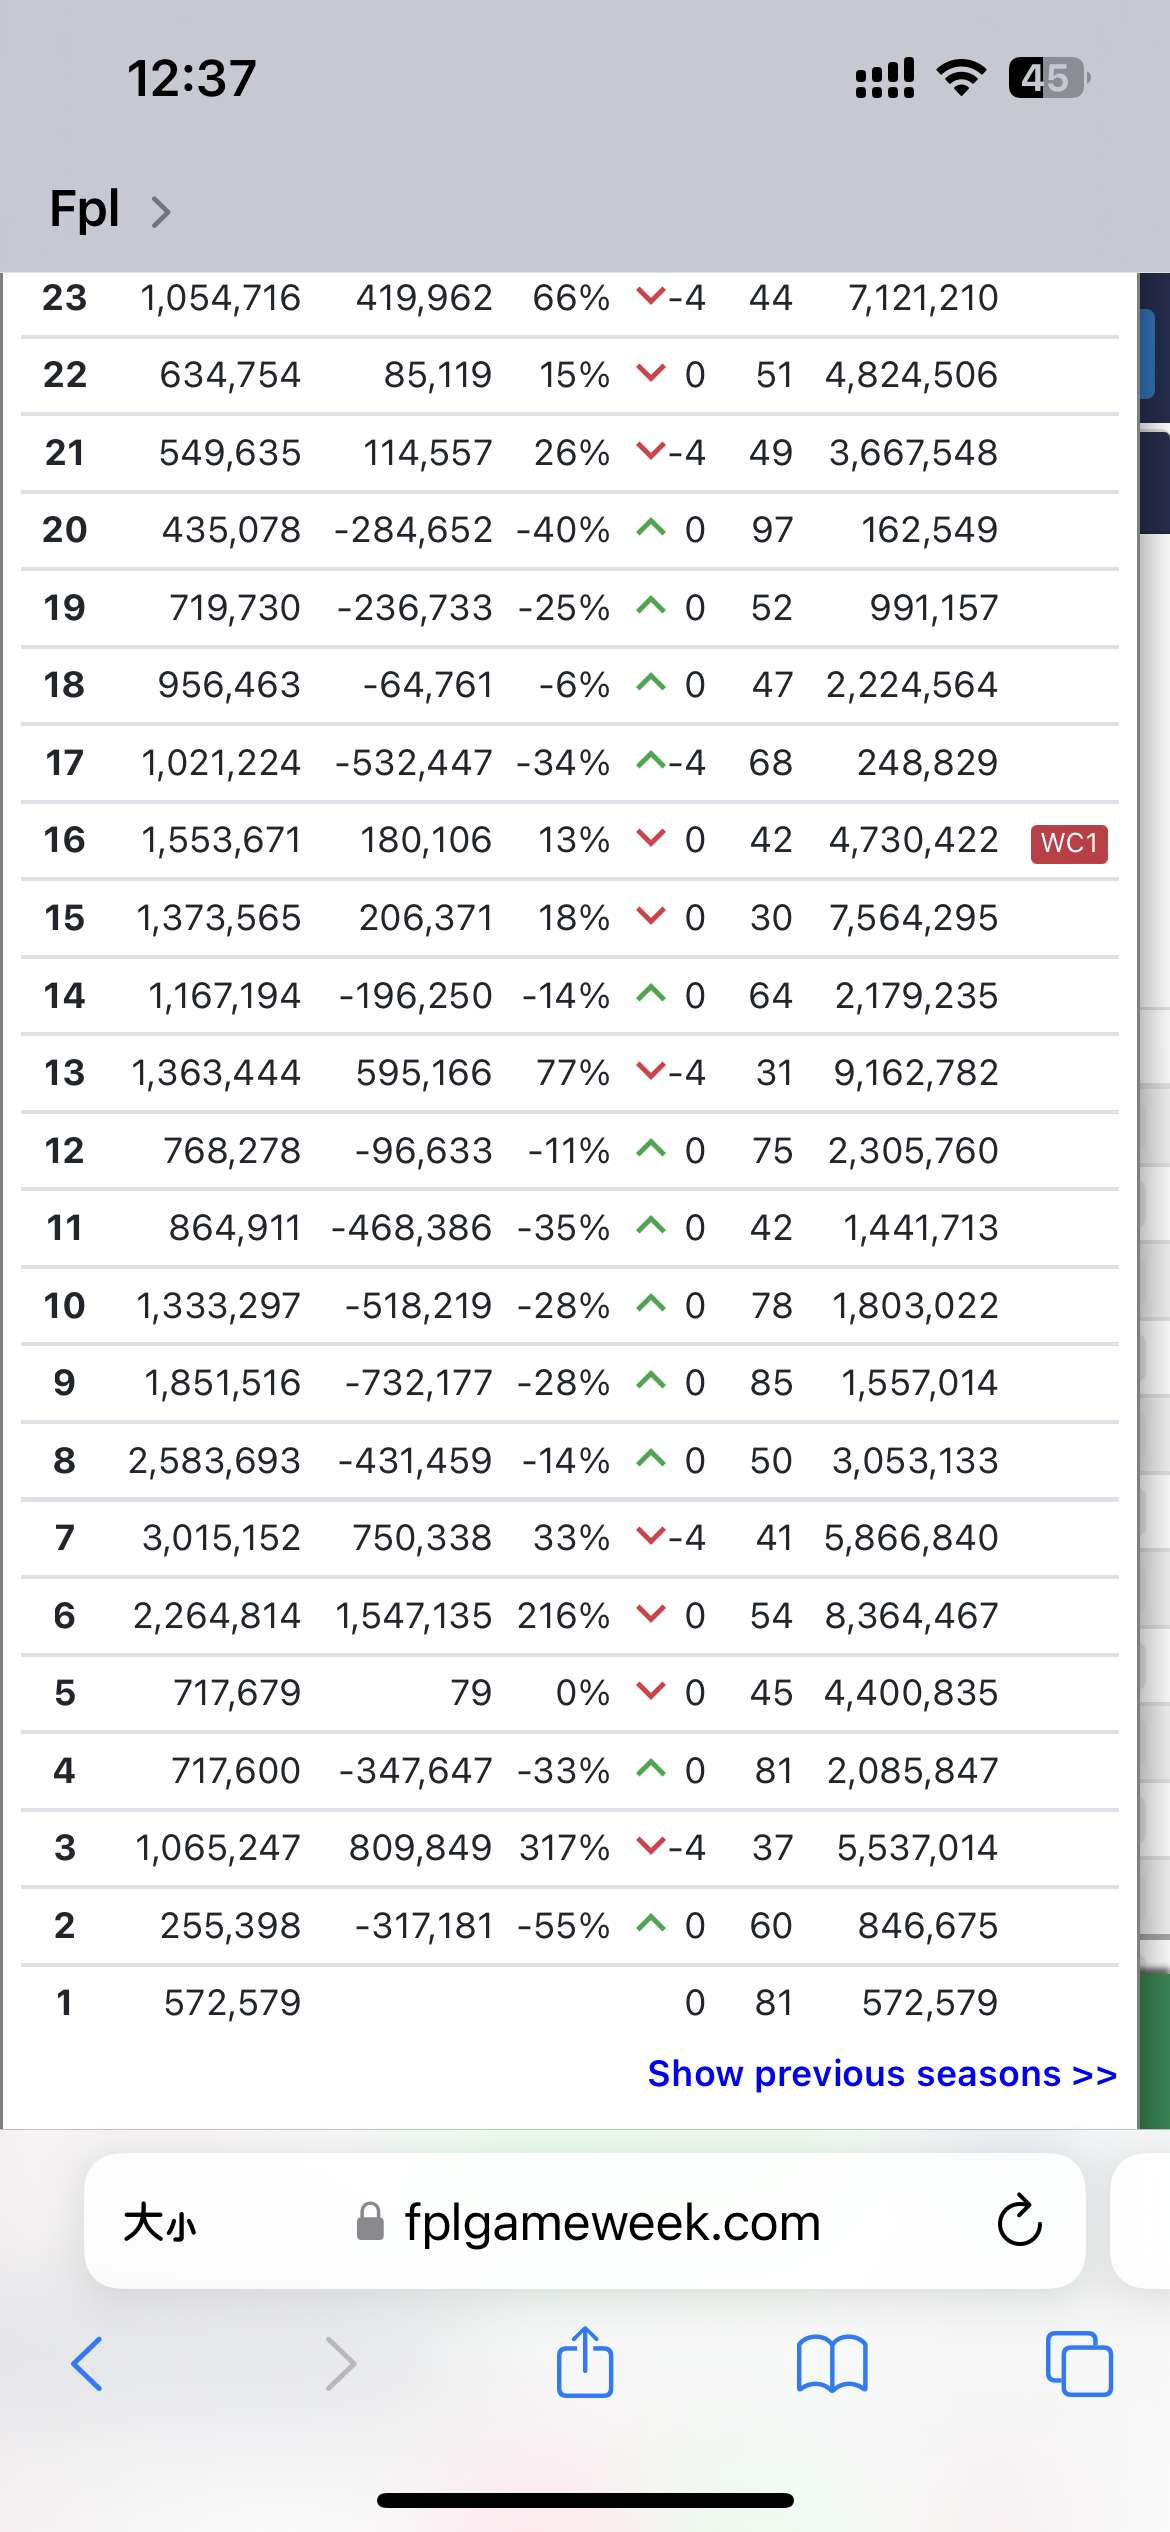Screen dimensions: 1170x2532
Task: Tap the red down arrow in gameweek 23
Action: point(651,295)
